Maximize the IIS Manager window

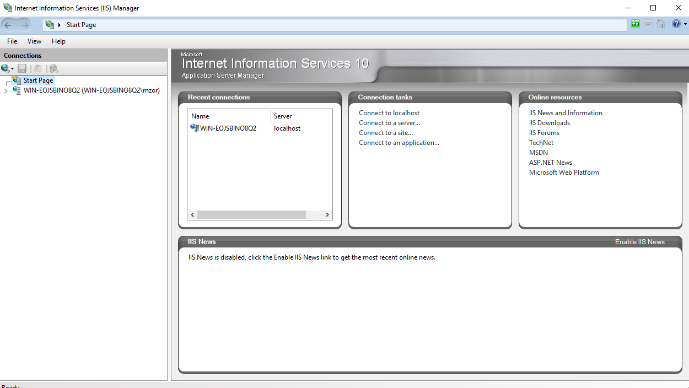click(653, 8)
